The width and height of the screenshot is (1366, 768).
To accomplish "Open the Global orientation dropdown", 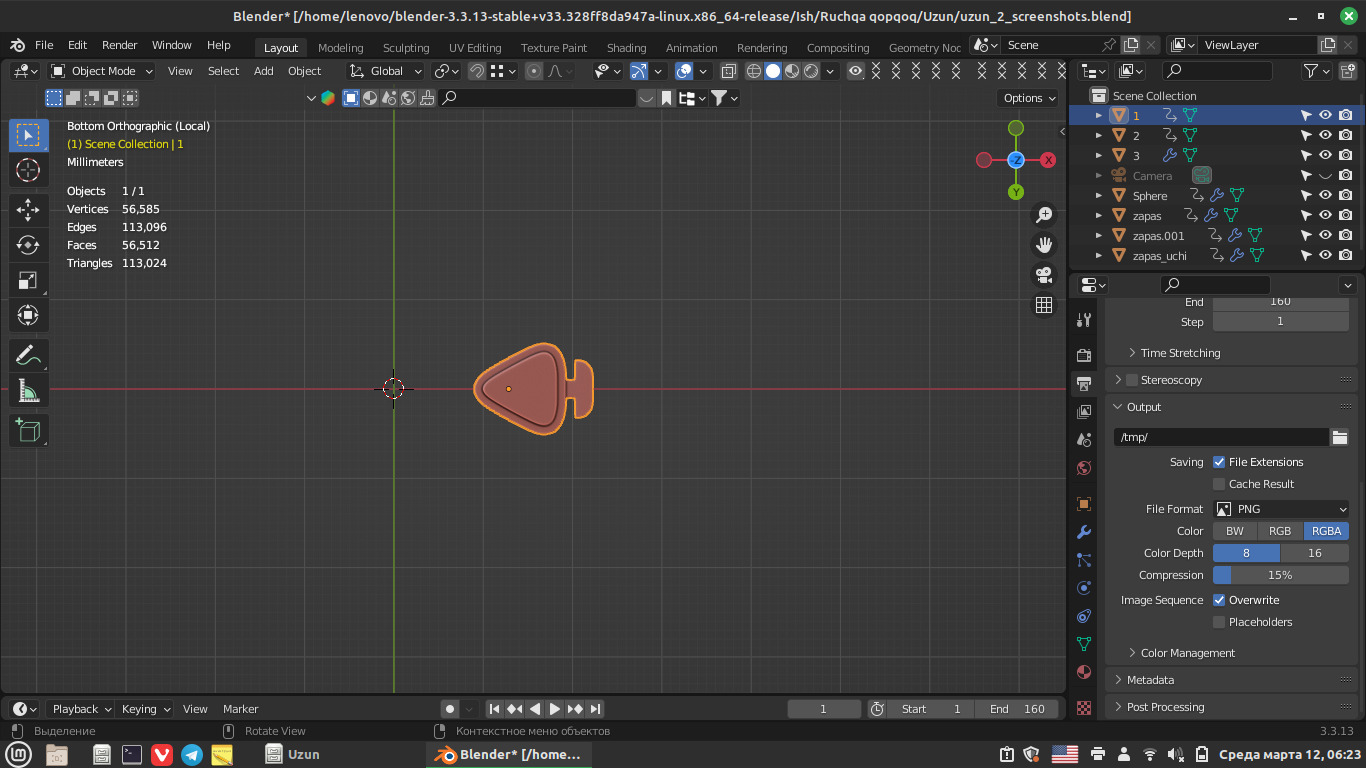I will (x=385, y=71).
